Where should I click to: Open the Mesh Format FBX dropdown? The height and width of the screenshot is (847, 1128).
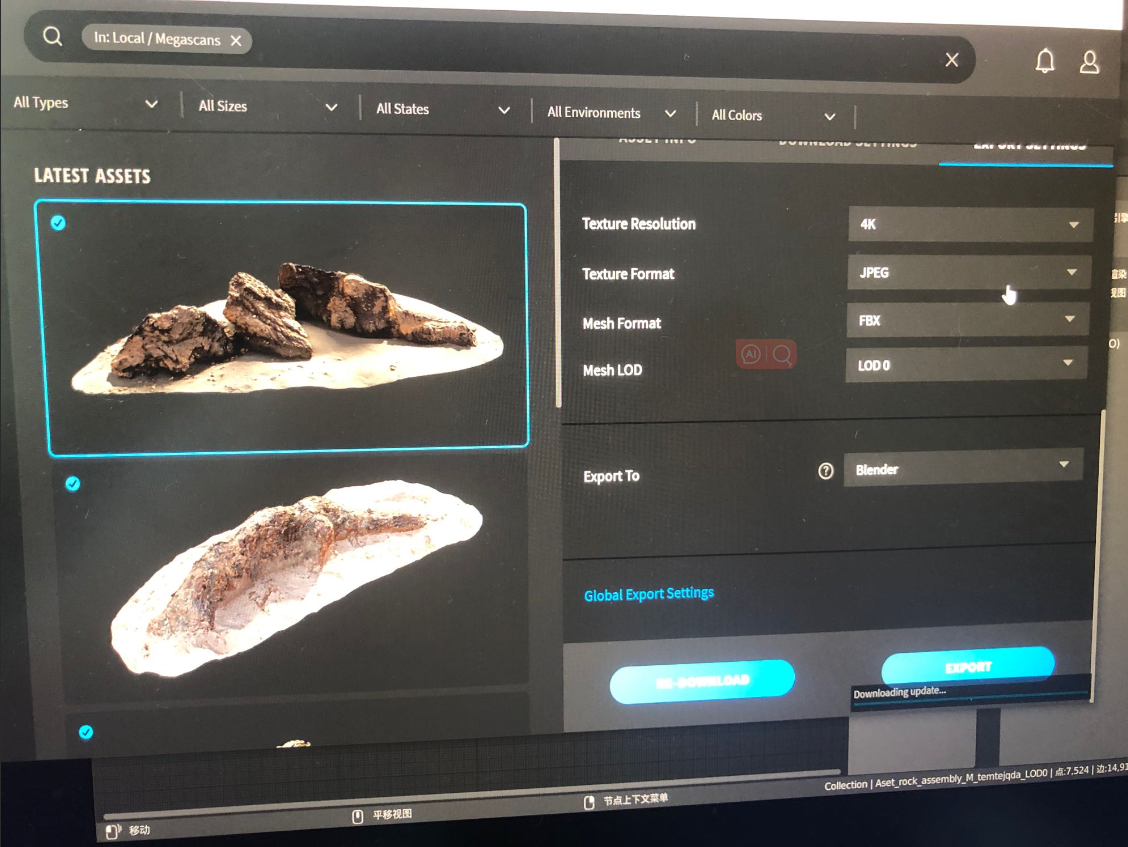point(968,320)
